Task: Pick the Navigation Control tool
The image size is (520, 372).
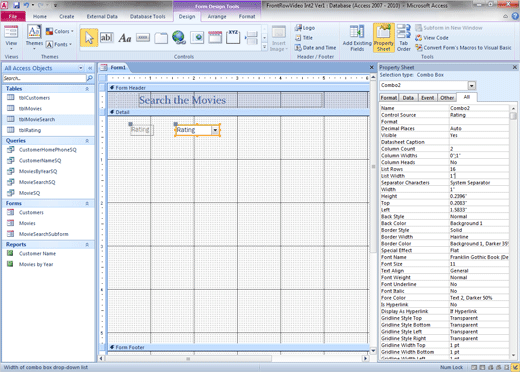Action: tap(215, 37)
